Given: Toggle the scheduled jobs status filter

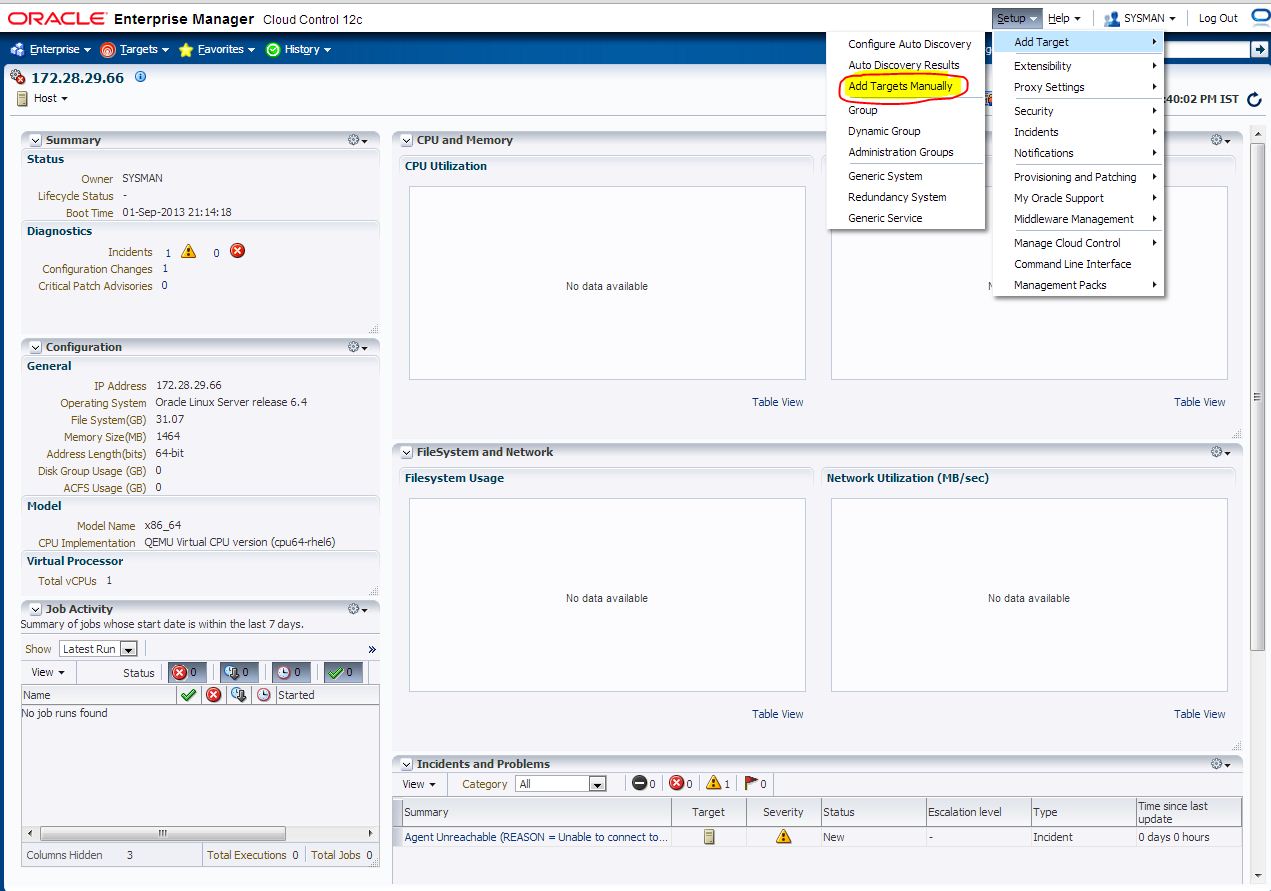Looking at the screenshot, I should 291,672.
